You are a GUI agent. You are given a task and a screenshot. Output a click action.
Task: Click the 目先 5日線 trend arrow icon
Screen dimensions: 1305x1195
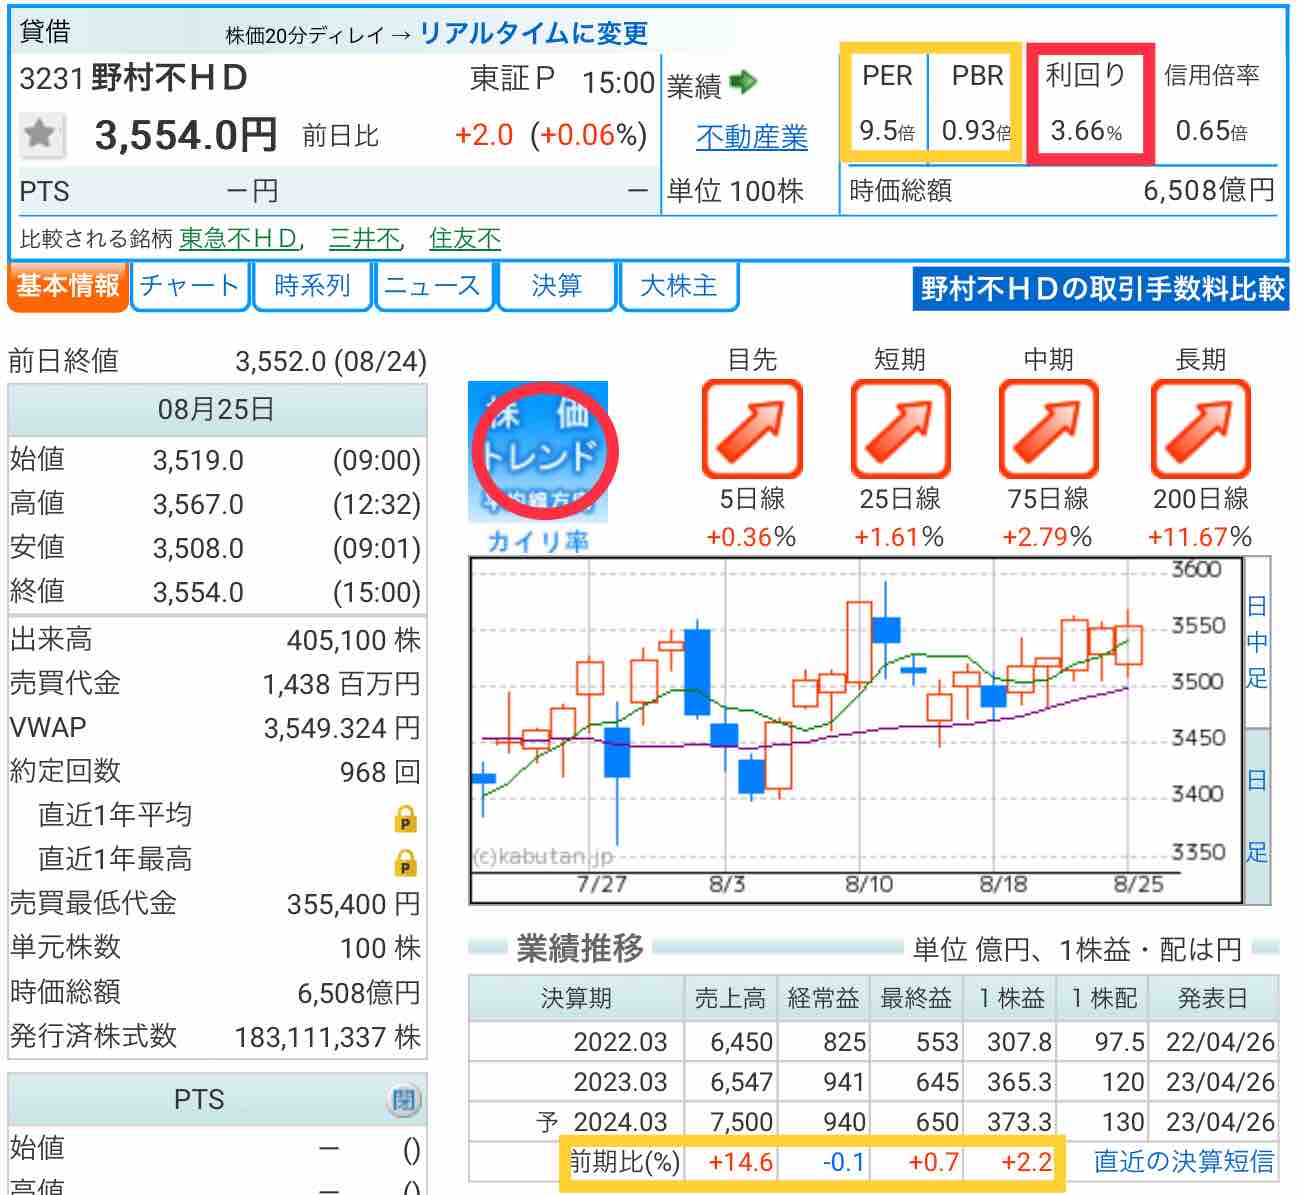point(751,428)
